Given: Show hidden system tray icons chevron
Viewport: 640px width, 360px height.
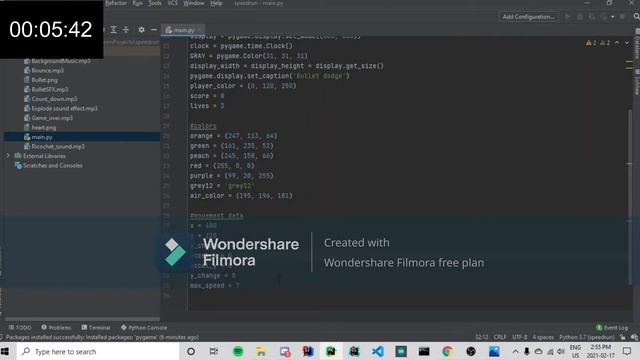Looking at the screenshot, I should point(516,351).
